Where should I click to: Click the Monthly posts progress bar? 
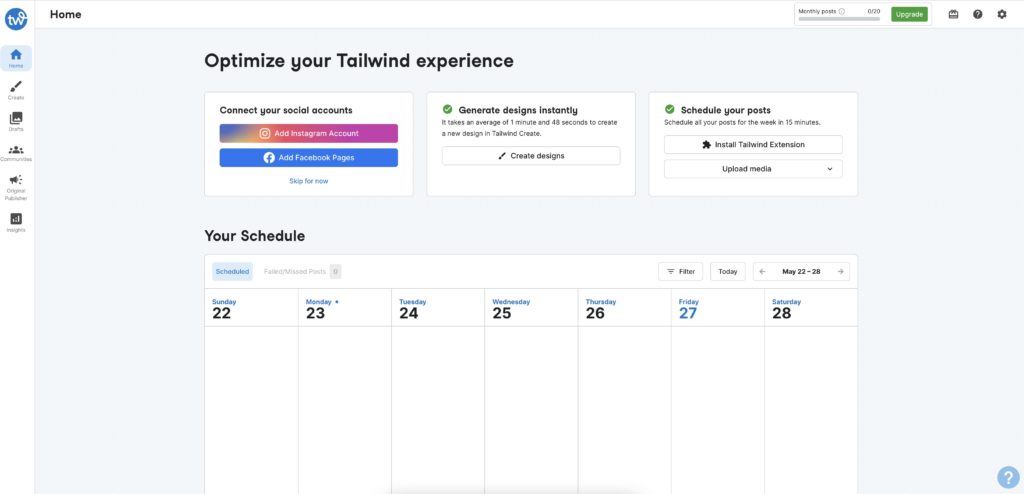click(839, 19)
